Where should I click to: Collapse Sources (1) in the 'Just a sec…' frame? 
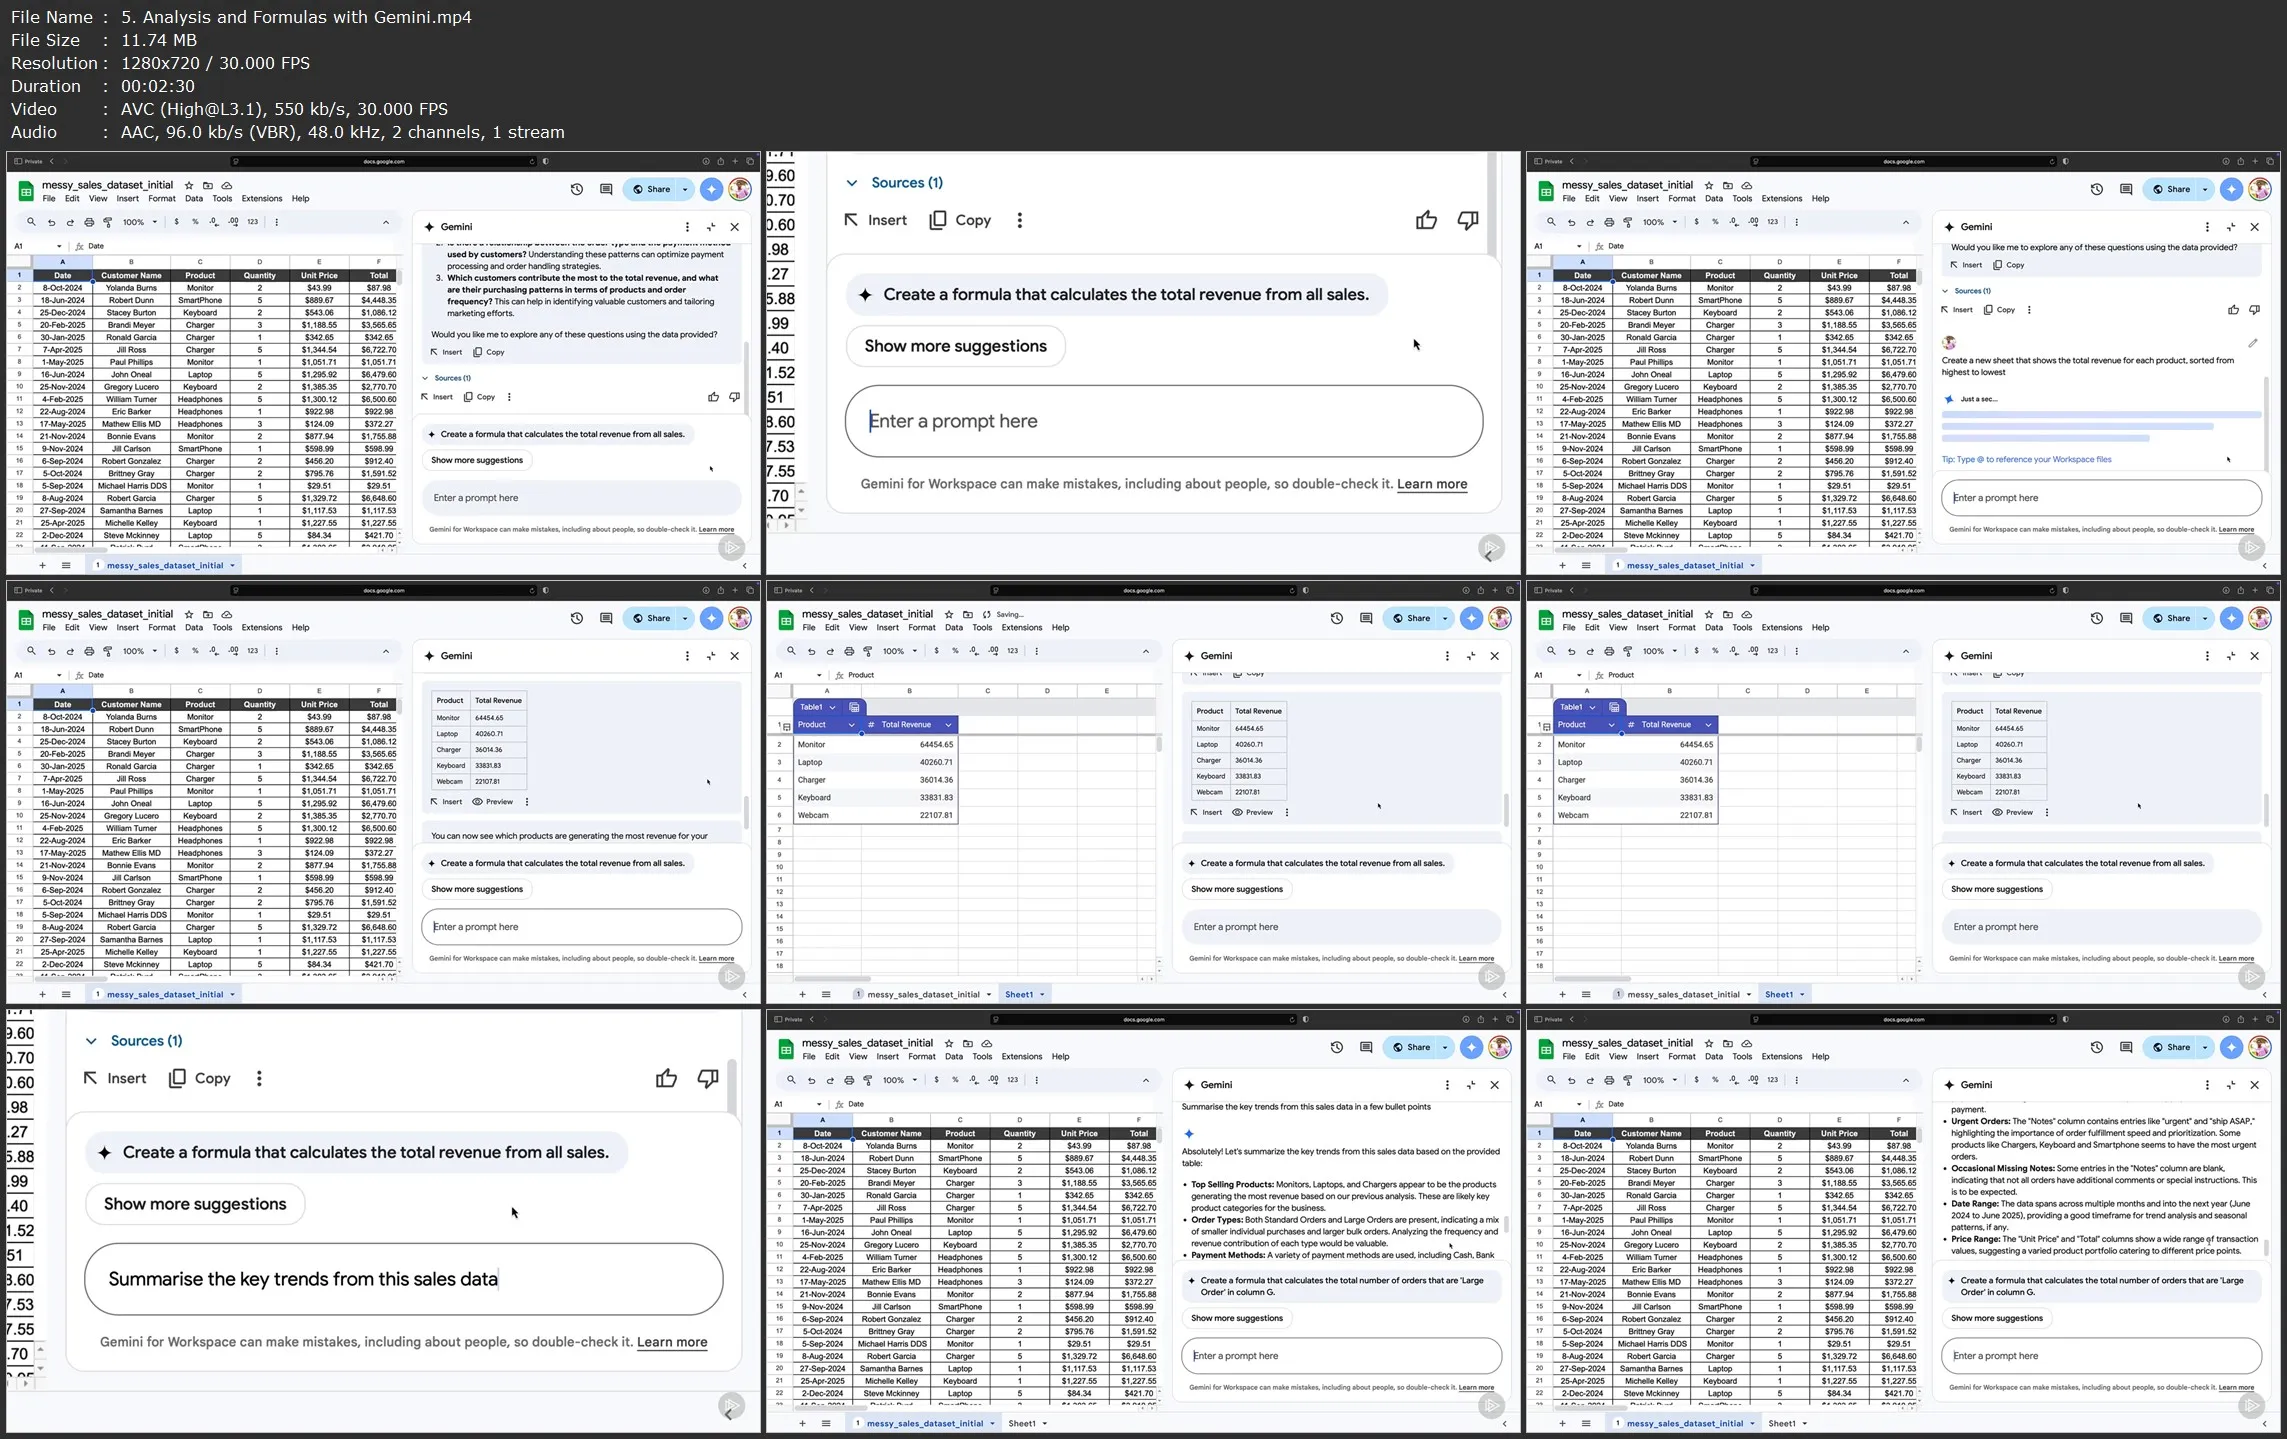point(1946,291)
